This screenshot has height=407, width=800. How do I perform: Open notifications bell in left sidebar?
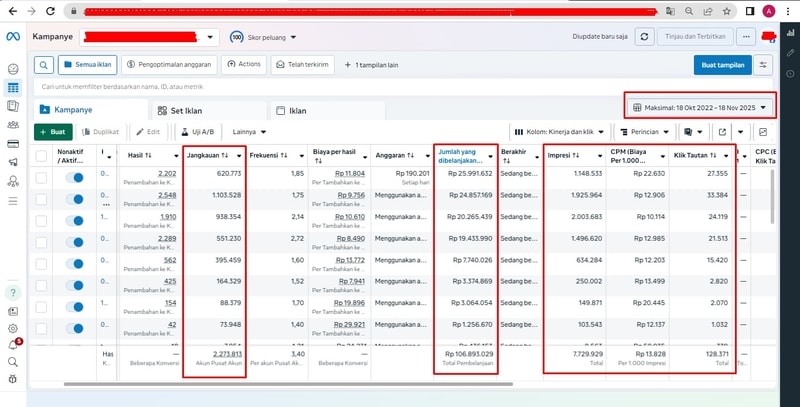[13, 344]
